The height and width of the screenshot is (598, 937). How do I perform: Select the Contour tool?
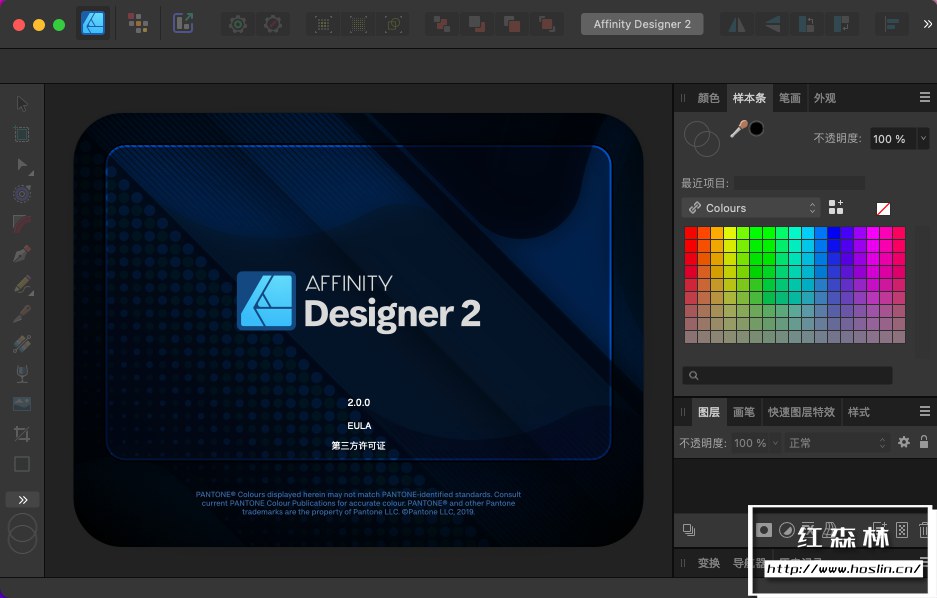(22, 194)
